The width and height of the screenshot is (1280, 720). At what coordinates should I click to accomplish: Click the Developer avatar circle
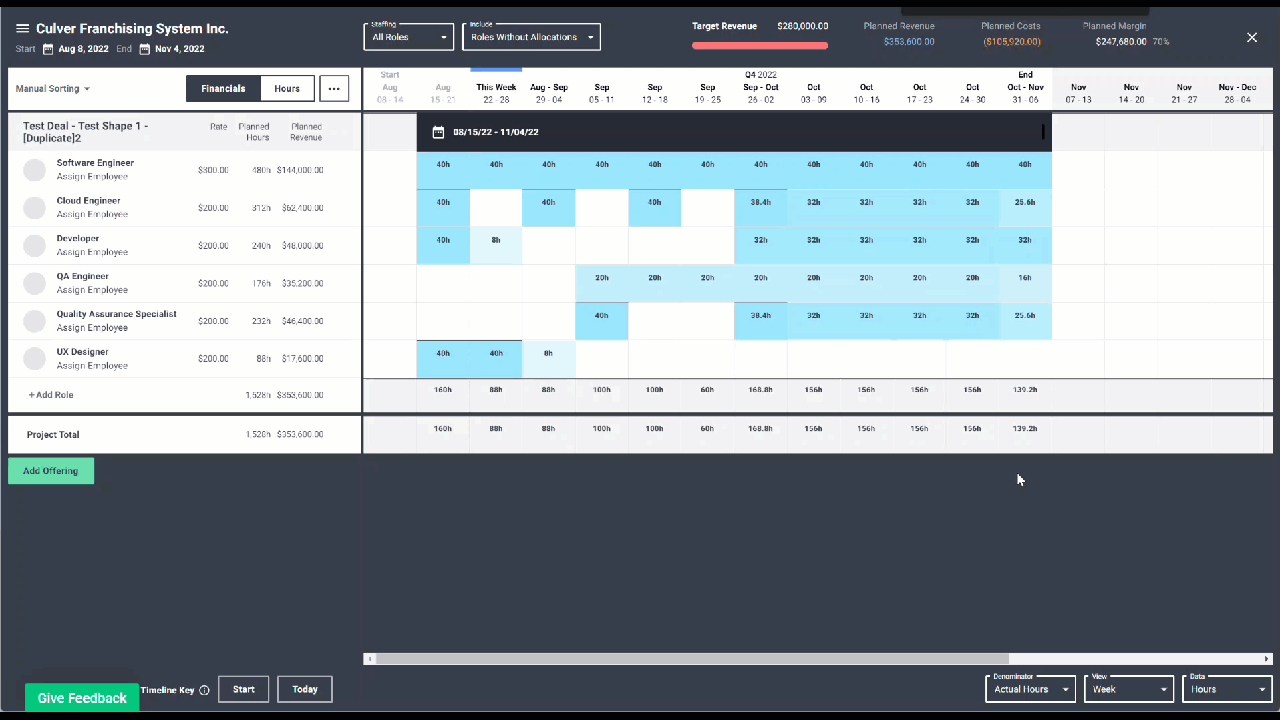point(35,245)
